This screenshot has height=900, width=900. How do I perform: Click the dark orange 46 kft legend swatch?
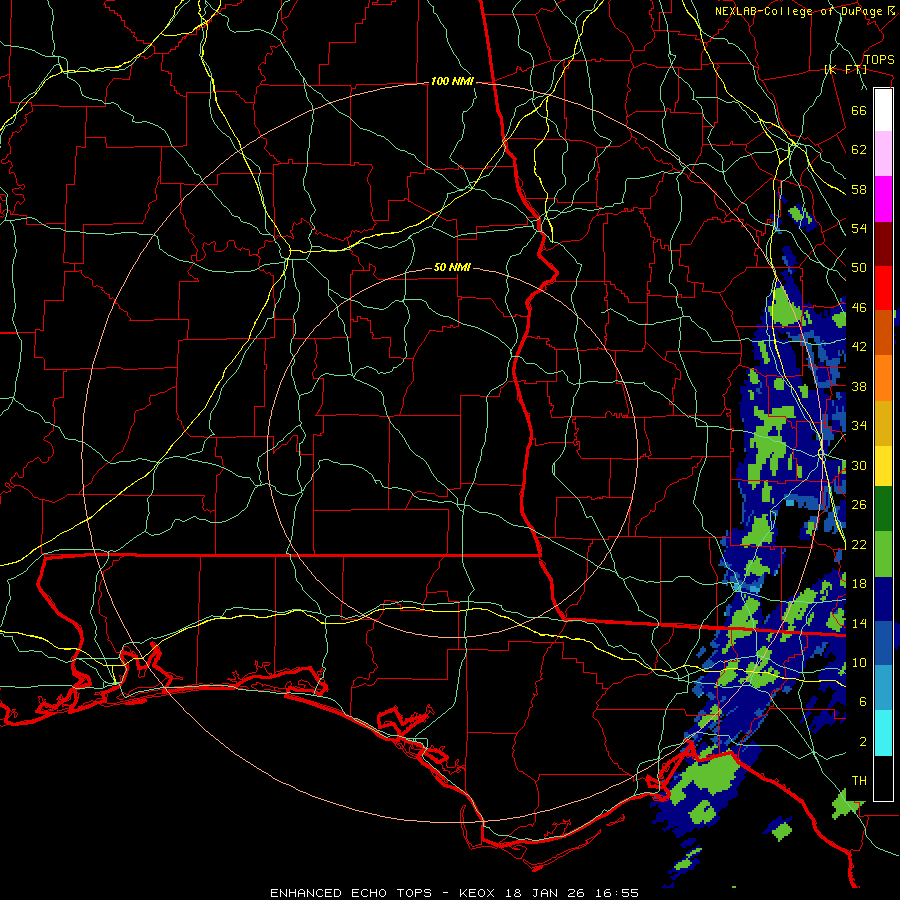(x=883, y=332)
